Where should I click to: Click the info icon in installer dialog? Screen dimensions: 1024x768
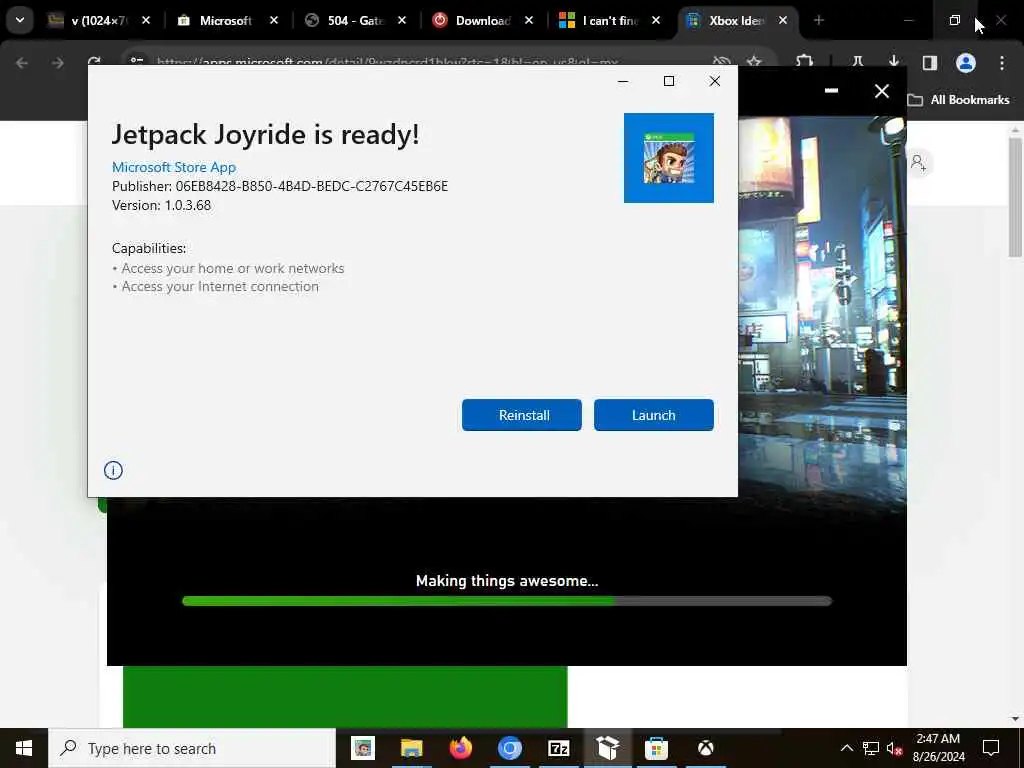pyautogui.click(x=113, y=470)
